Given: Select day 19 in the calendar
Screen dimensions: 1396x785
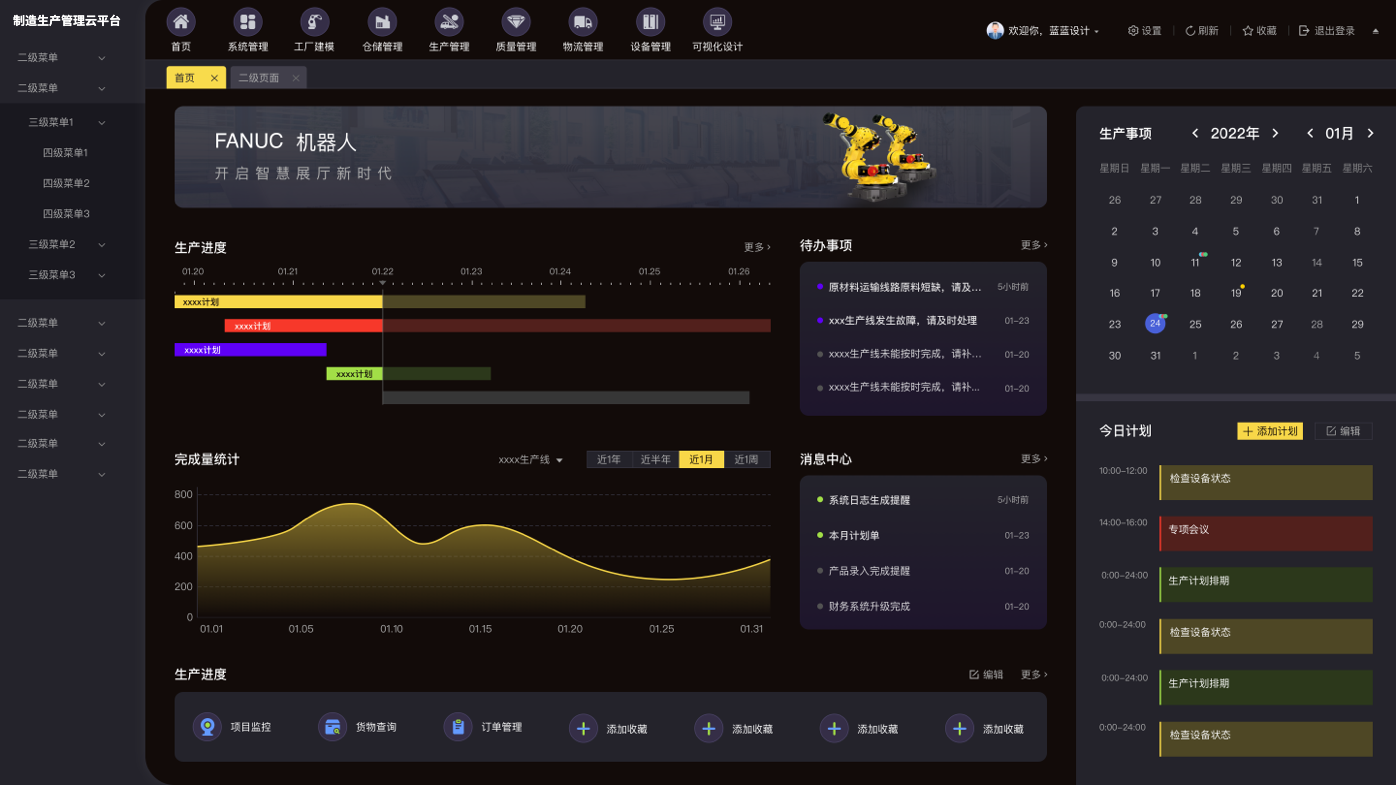Looking at the screenshot, I should click(x=1236, y=293).
